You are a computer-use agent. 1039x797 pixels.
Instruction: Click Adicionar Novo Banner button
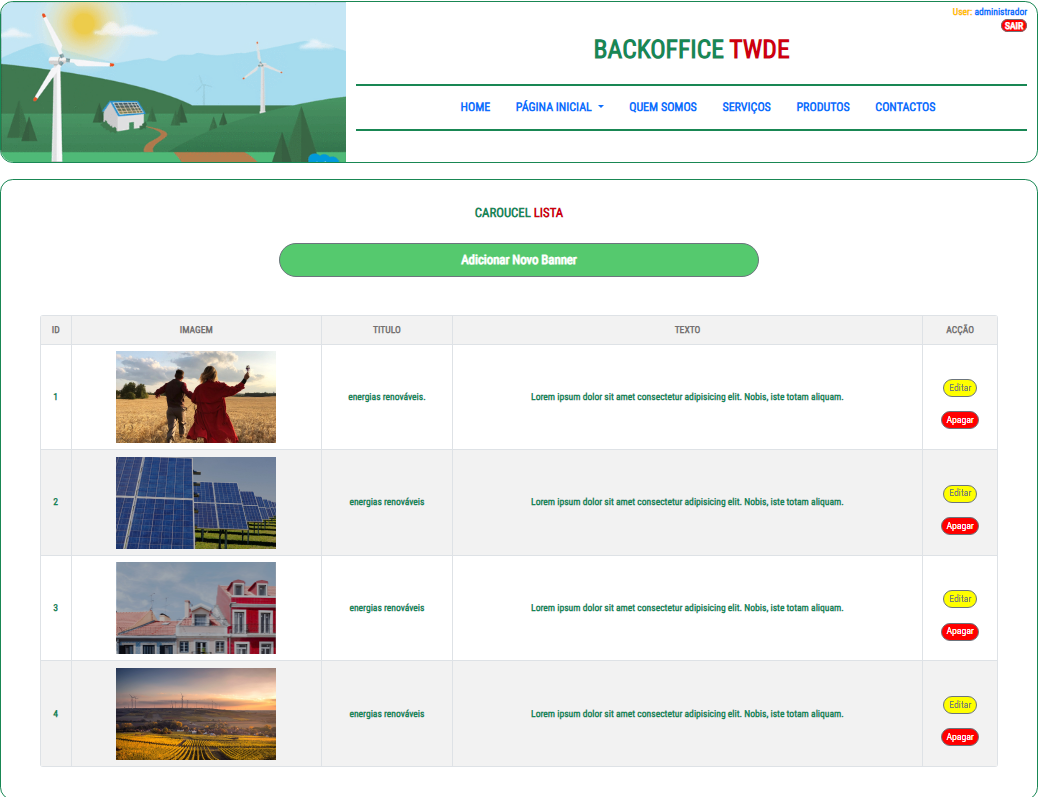tap(518, 260)
